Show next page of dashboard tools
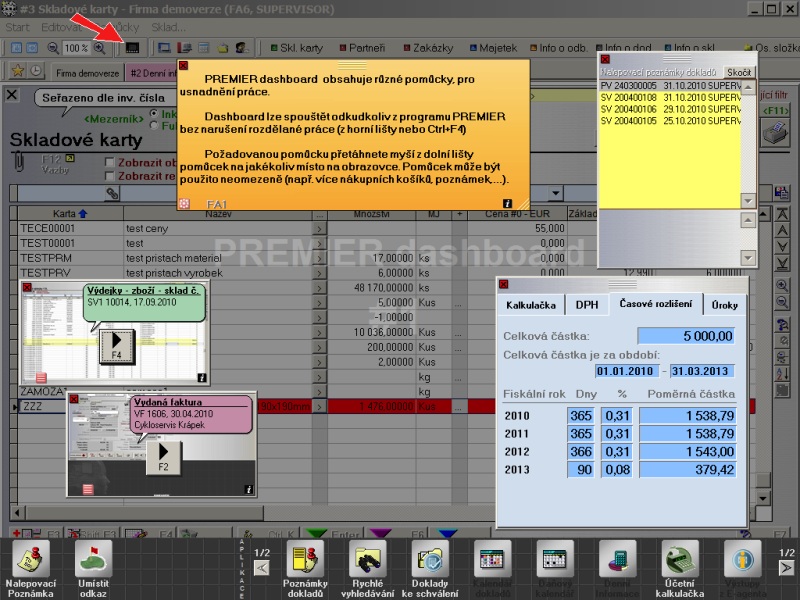The height and width of the screenshot is (600, 800). [x=786, y=567]
